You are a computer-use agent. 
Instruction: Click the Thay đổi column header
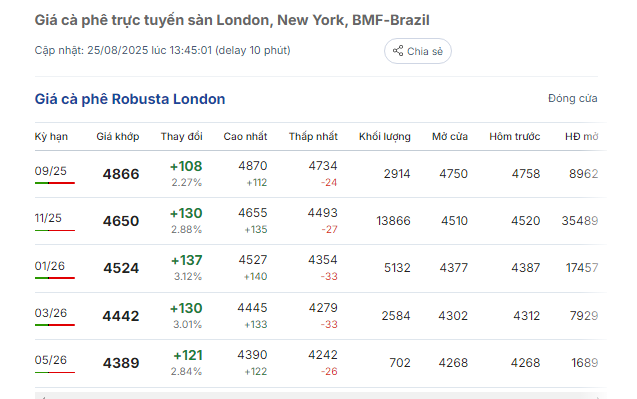point(182,137)
